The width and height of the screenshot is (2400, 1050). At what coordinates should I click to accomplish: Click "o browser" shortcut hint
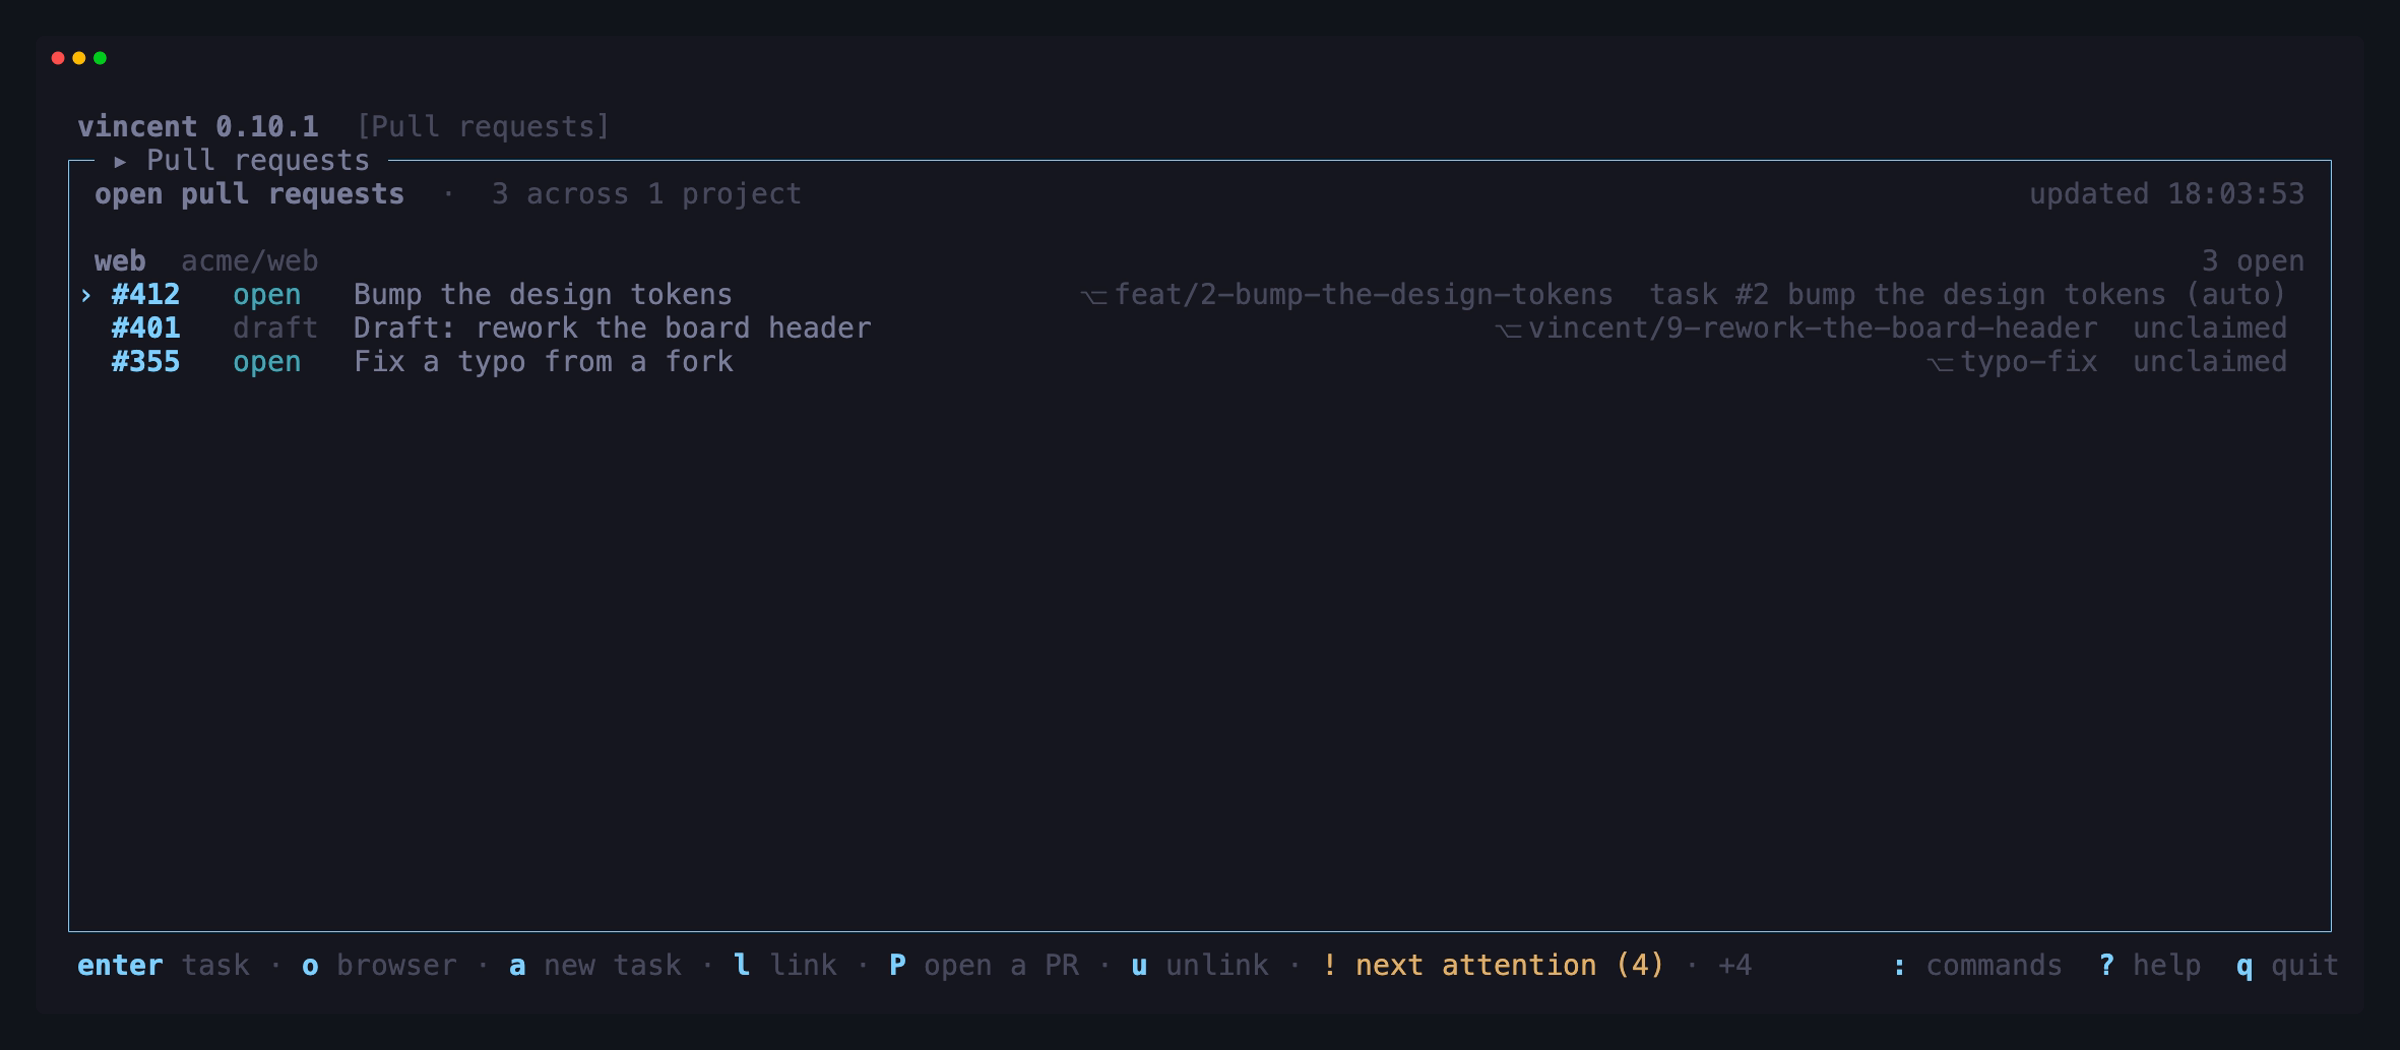[379, 965]
